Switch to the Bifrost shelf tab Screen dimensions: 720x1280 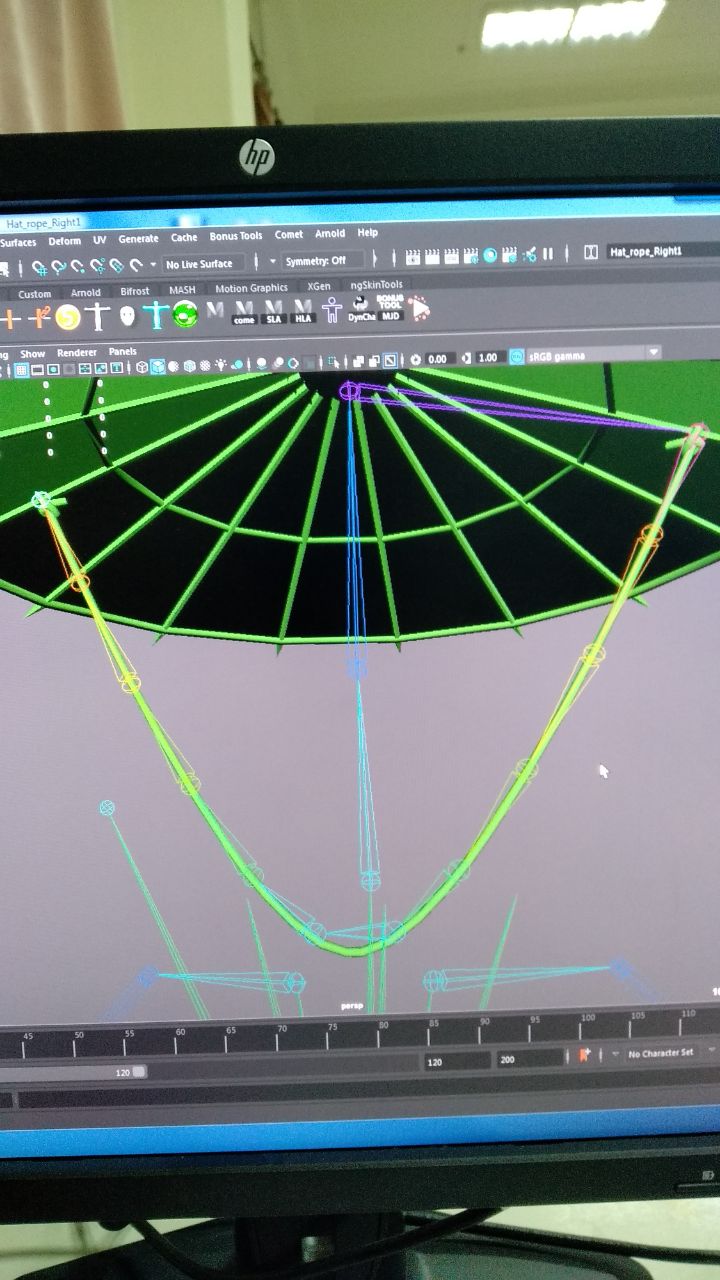pyautogui.click(x=135, y=291)
